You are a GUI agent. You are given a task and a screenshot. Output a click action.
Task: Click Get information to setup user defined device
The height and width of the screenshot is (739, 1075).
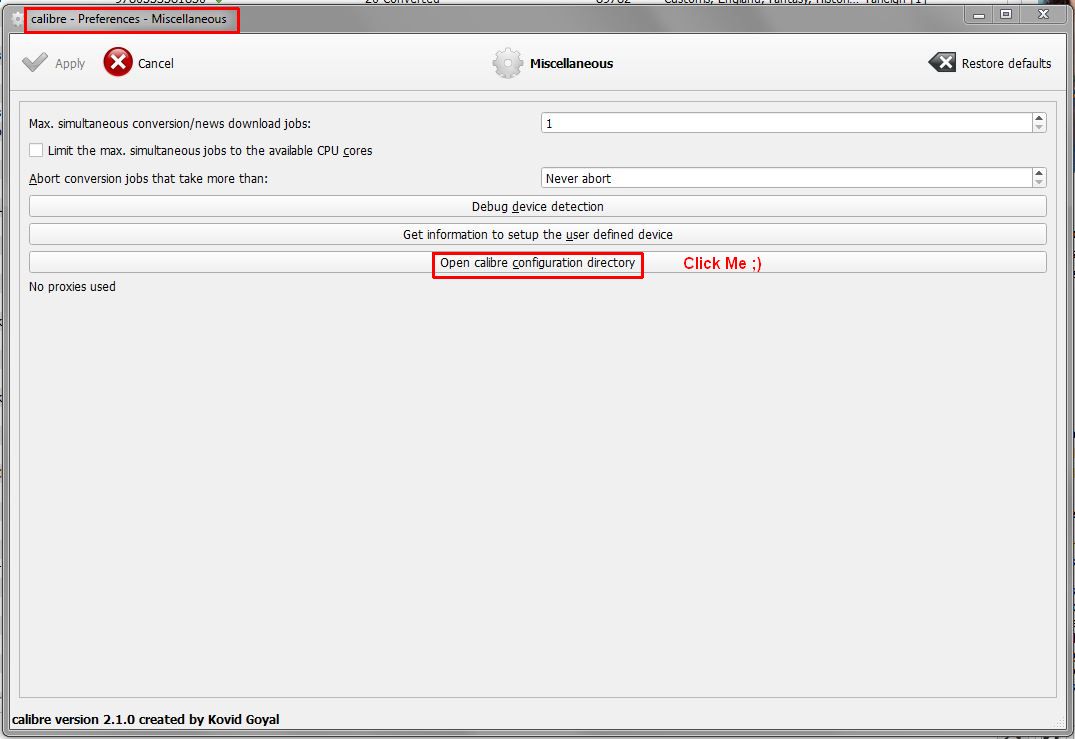[538, 234]
